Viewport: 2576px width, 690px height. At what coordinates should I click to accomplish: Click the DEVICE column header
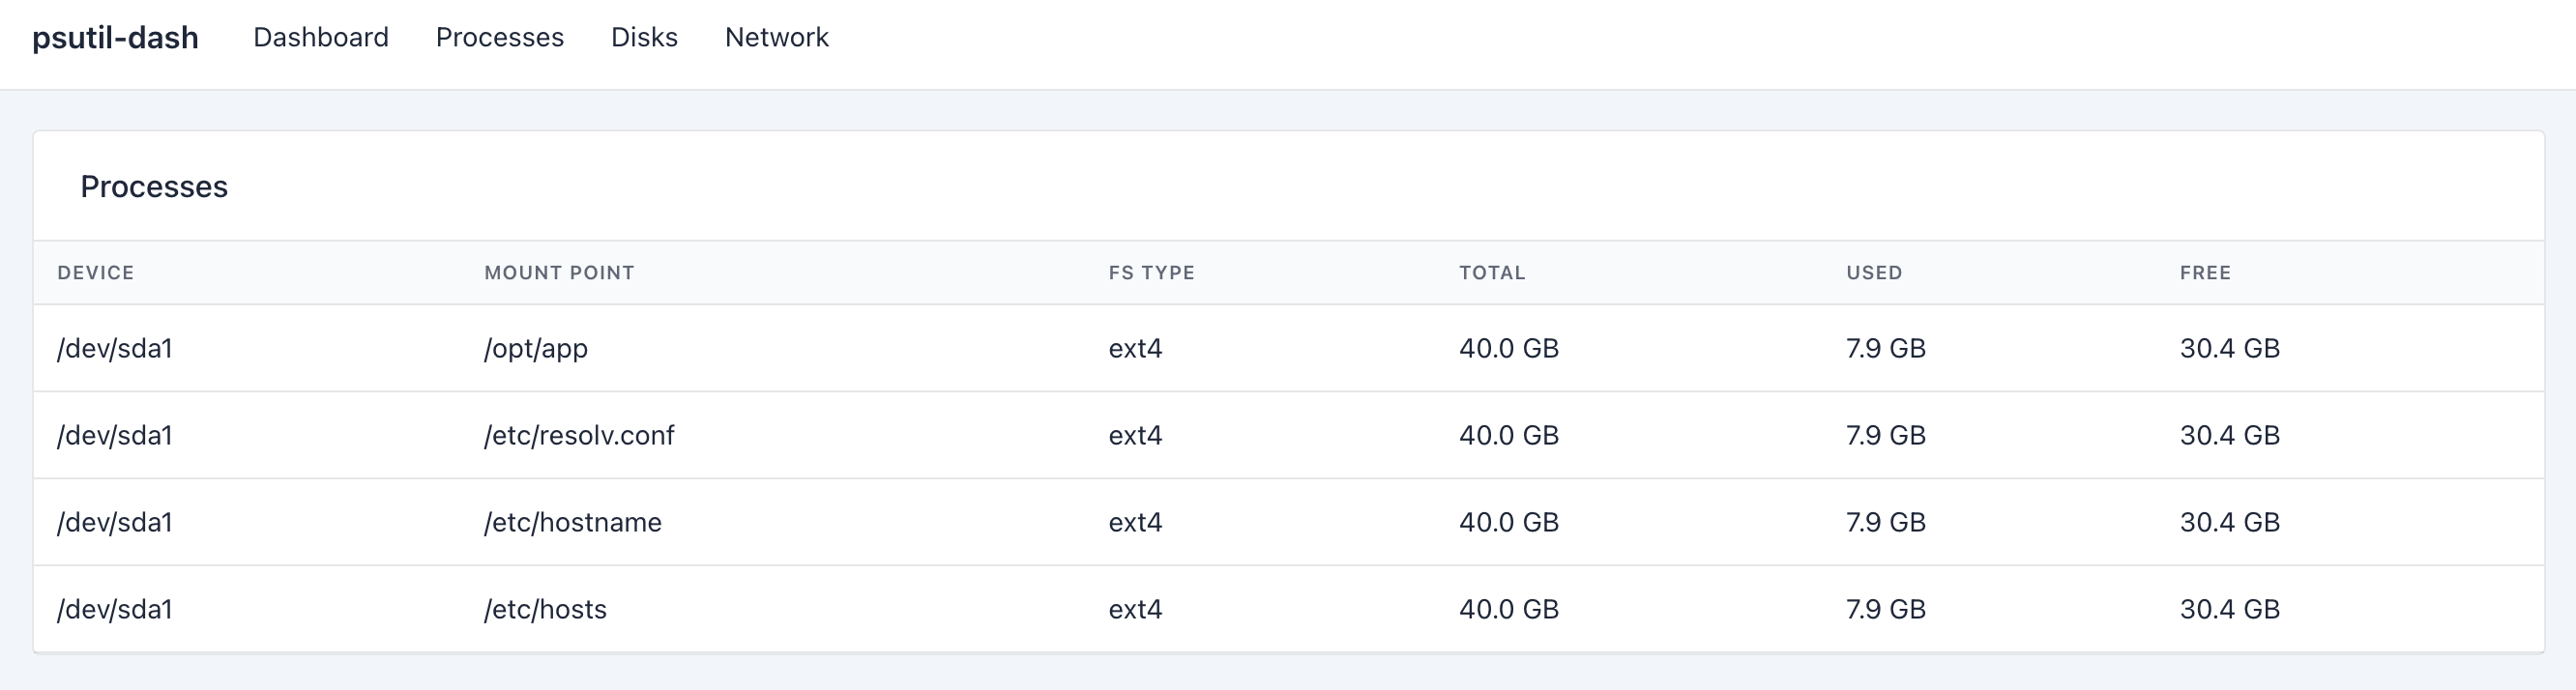coord(95,273)
